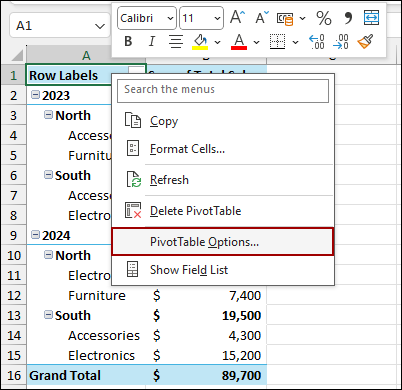Collapse South group in row 13

coord(48,315)
